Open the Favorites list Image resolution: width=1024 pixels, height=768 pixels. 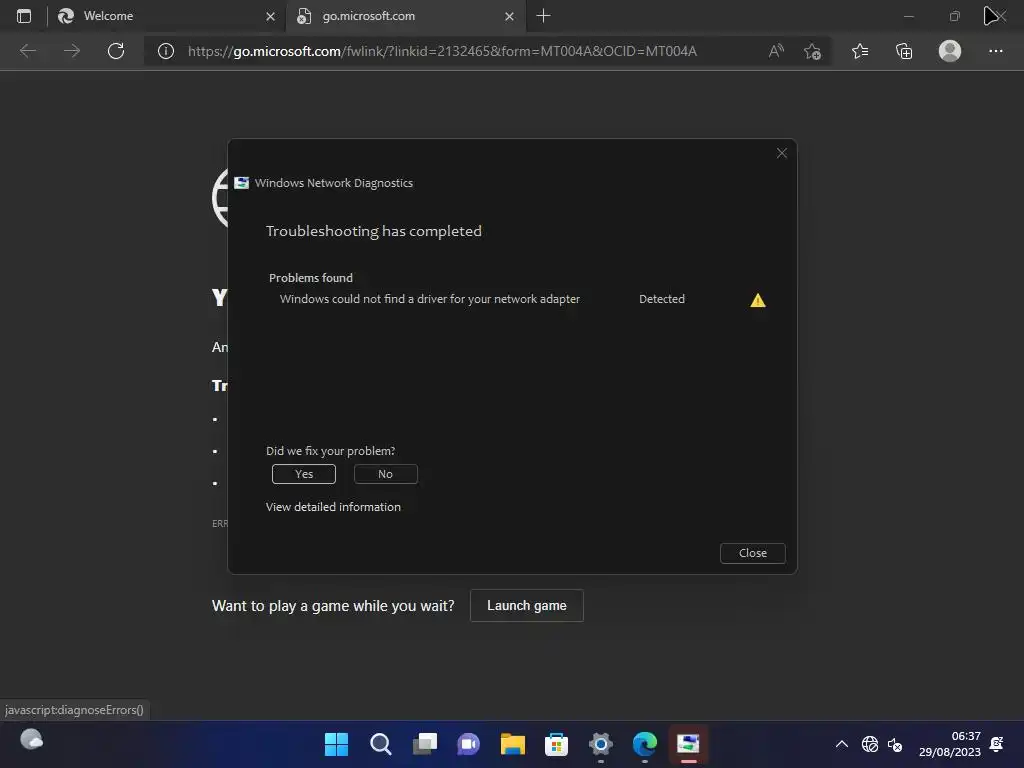click(x=860, y=51)
